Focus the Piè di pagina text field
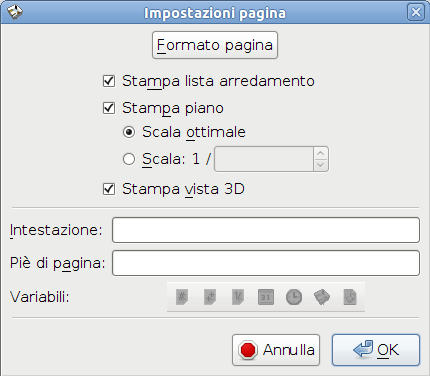Viewport: 430px width, 376px height. click(266, 263)
